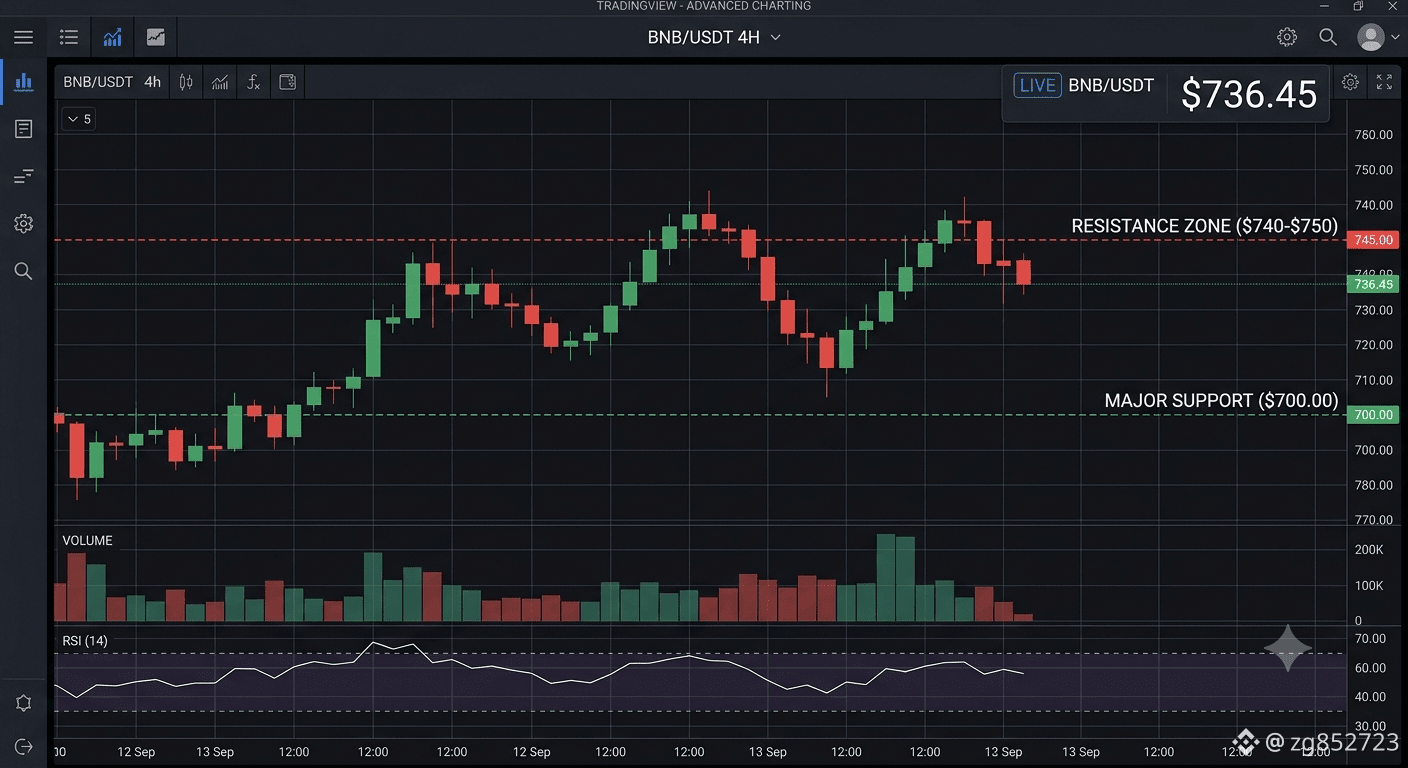
Task: Open chart settings gear beside fullscreen
Action: pyautogui.click(x=1350, y=82)
